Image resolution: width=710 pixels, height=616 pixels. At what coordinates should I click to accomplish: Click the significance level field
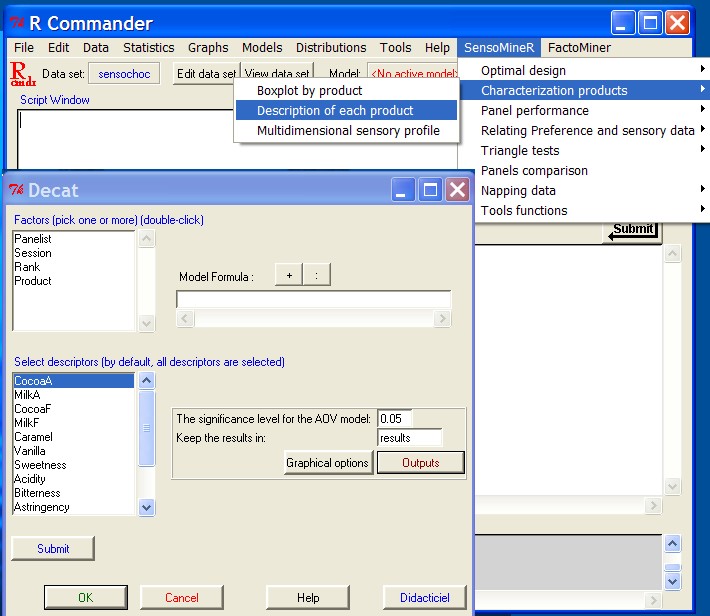click(395, 419)
